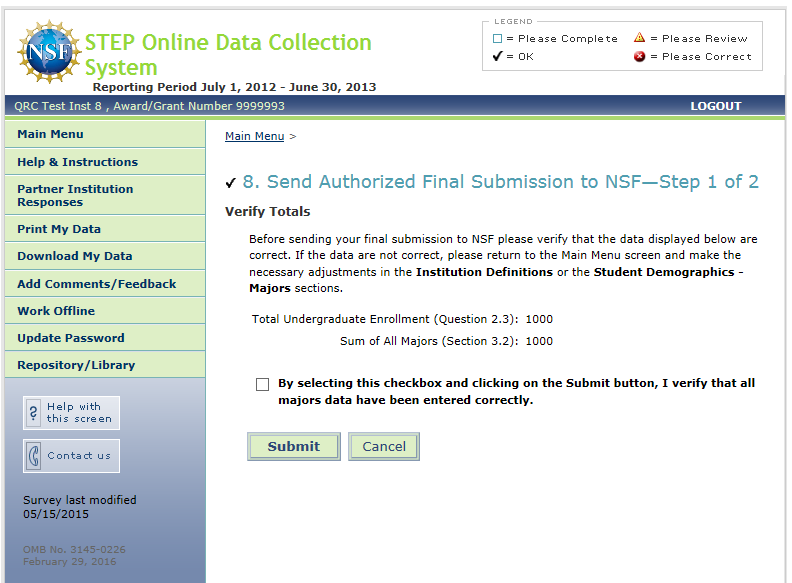Click the QRC Test Inst 8 award text
The width and height of the screenshot is (792, 583).
click(150, 106)
